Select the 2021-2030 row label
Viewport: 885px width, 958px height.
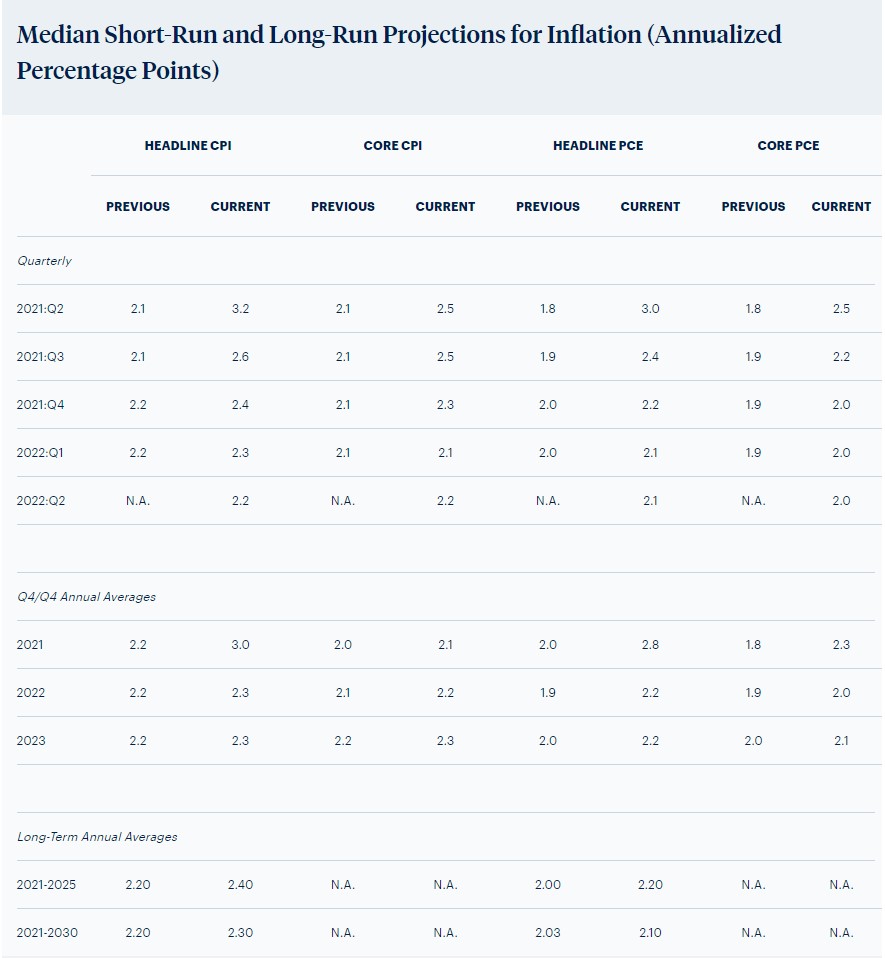(x=47, y=933)
